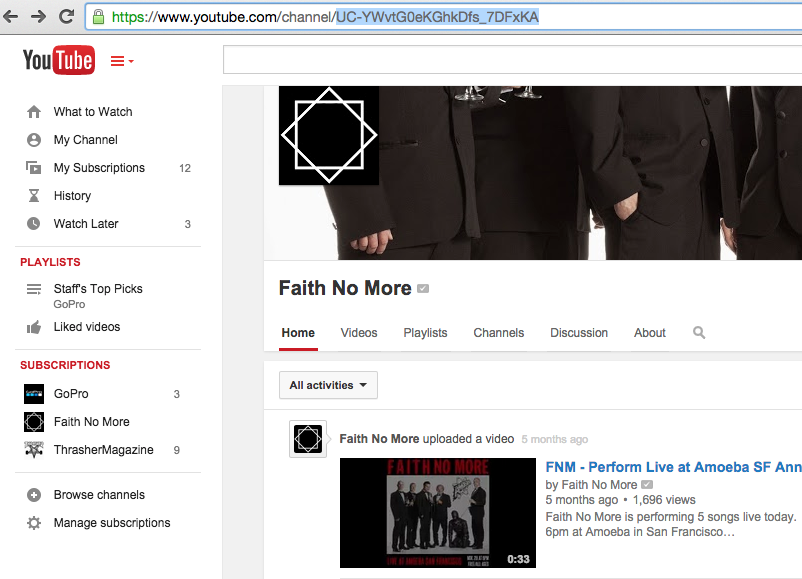Click the ThrasherMagazine unread count 9

coord(176,450)
